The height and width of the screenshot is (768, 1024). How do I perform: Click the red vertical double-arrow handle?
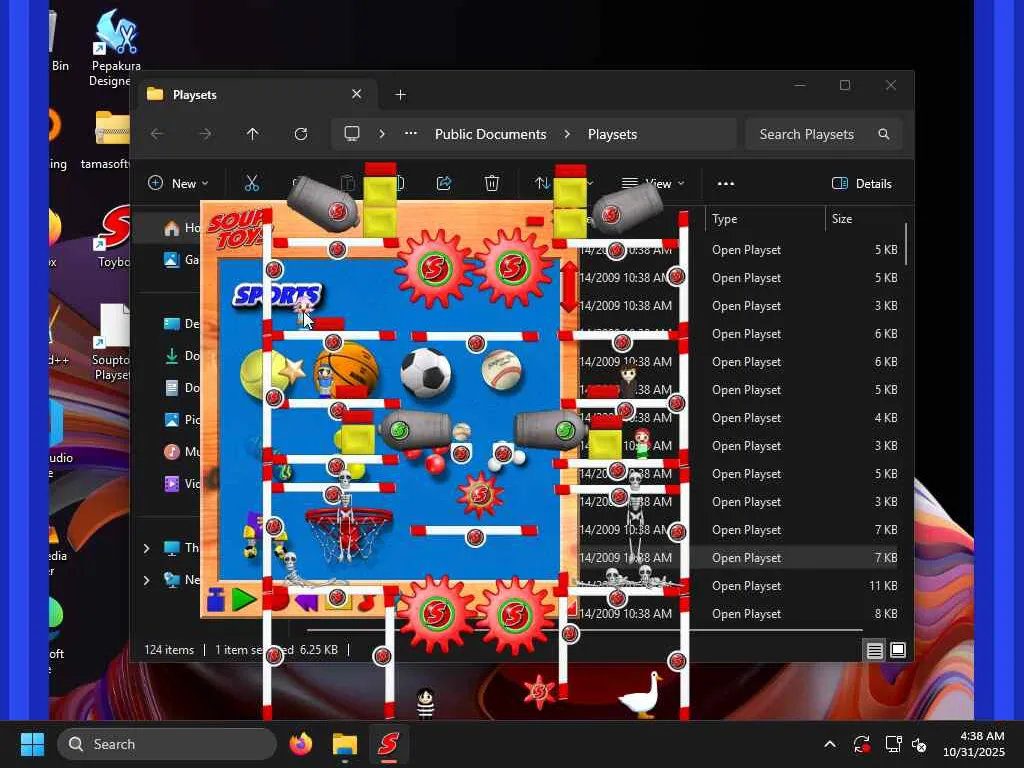click(569, 287)
